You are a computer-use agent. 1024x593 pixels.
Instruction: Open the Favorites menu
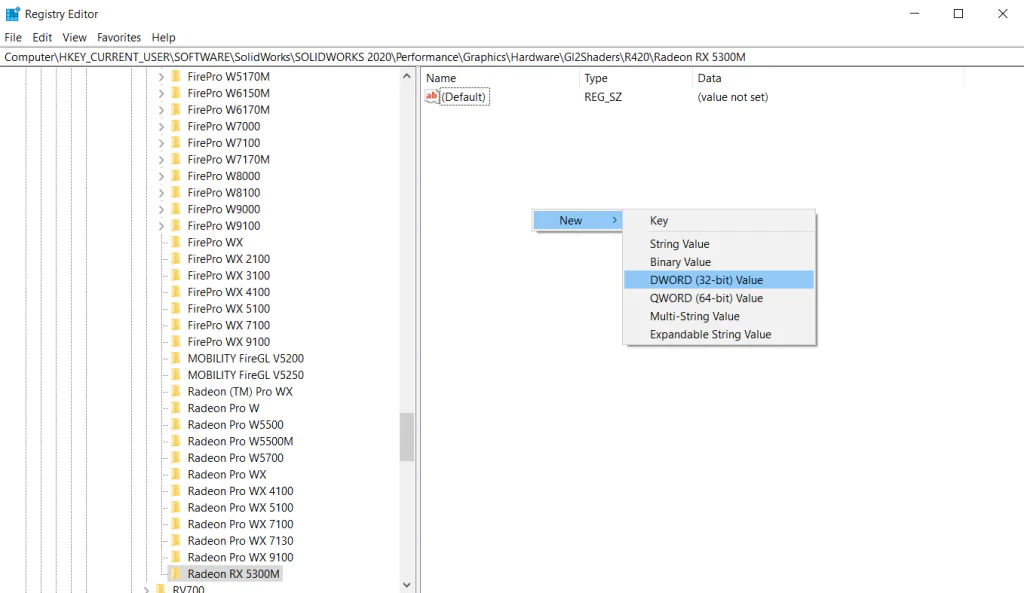[119, 37]
